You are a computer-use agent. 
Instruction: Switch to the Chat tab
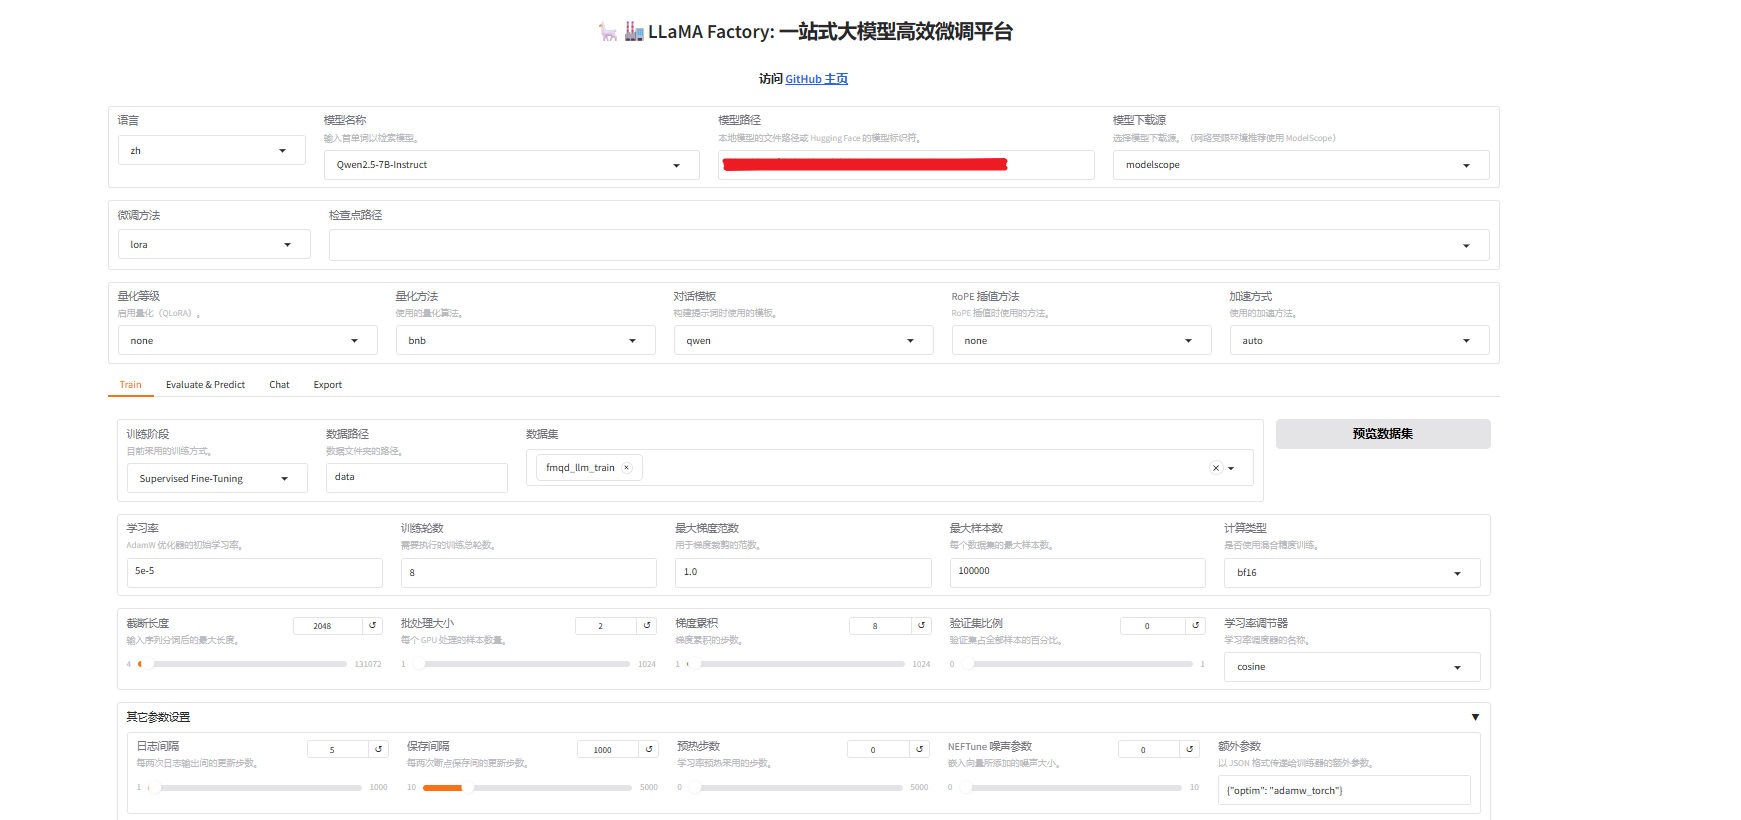[x=279, y=385]
